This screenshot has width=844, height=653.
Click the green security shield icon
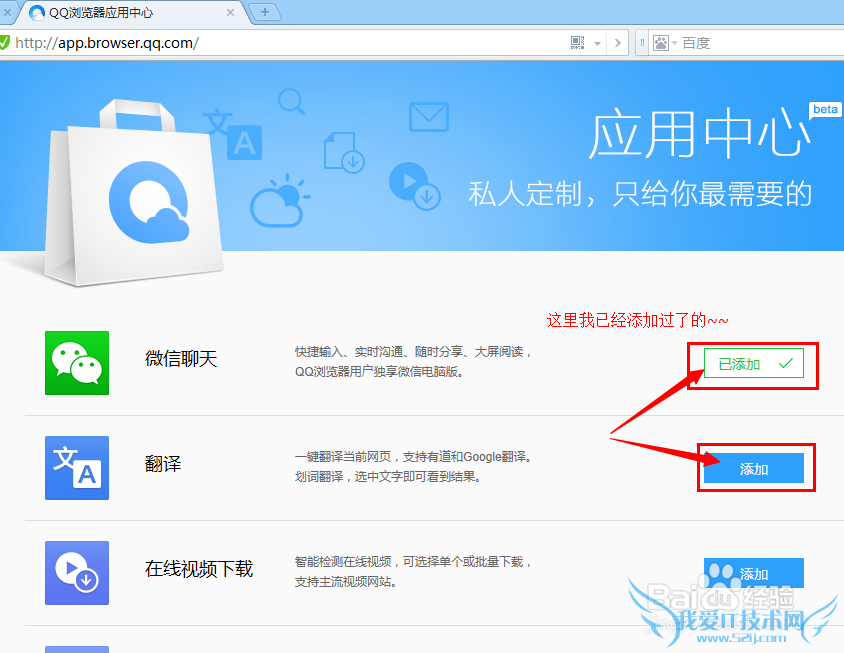(x=4, y=43)
